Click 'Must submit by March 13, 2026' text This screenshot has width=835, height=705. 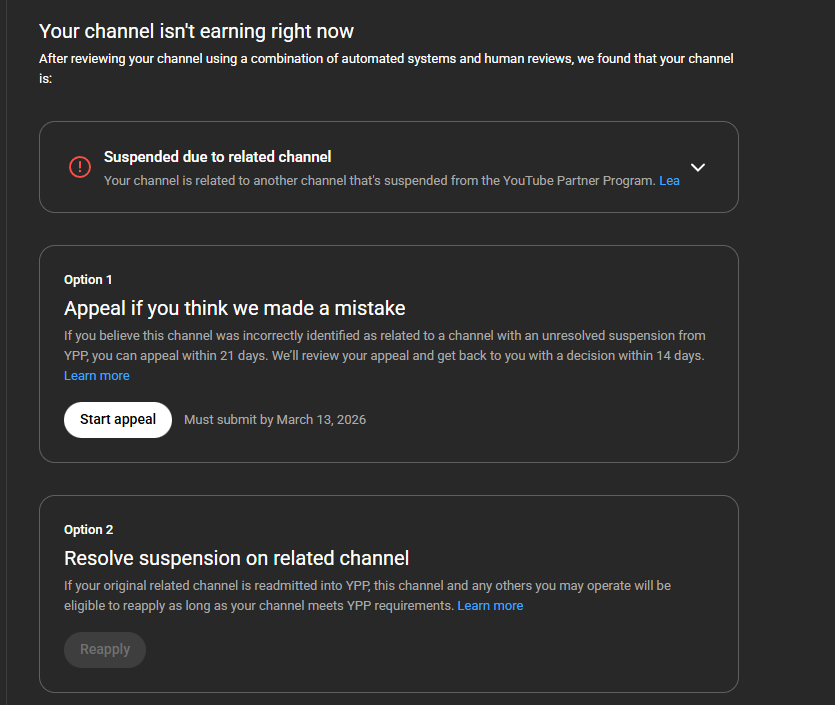pyautogui.click(x=275, y=420)
